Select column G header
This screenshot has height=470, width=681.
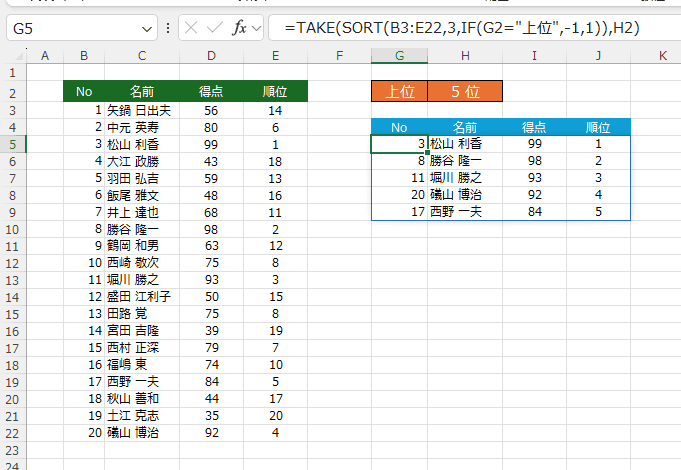tap(399, 55)
